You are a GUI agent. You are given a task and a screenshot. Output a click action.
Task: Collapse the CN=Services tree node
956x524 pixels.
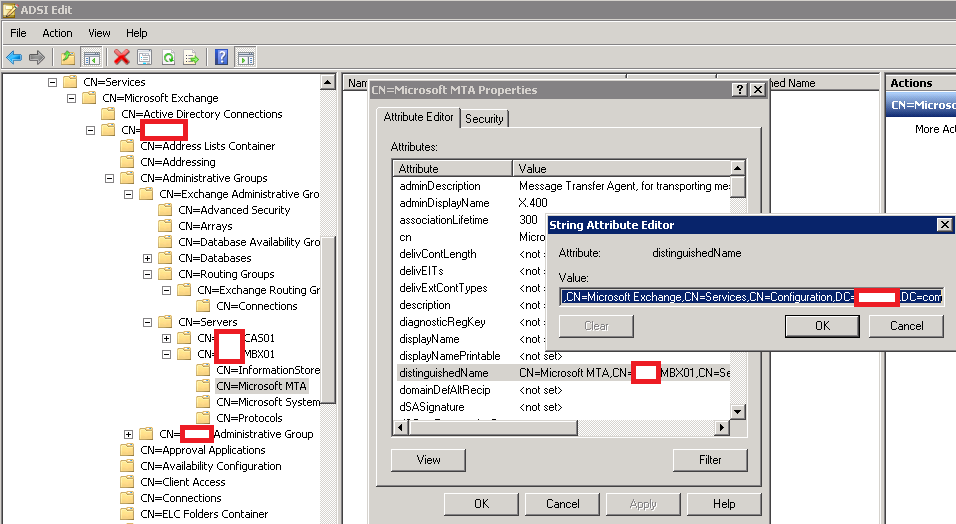[52, 82]
